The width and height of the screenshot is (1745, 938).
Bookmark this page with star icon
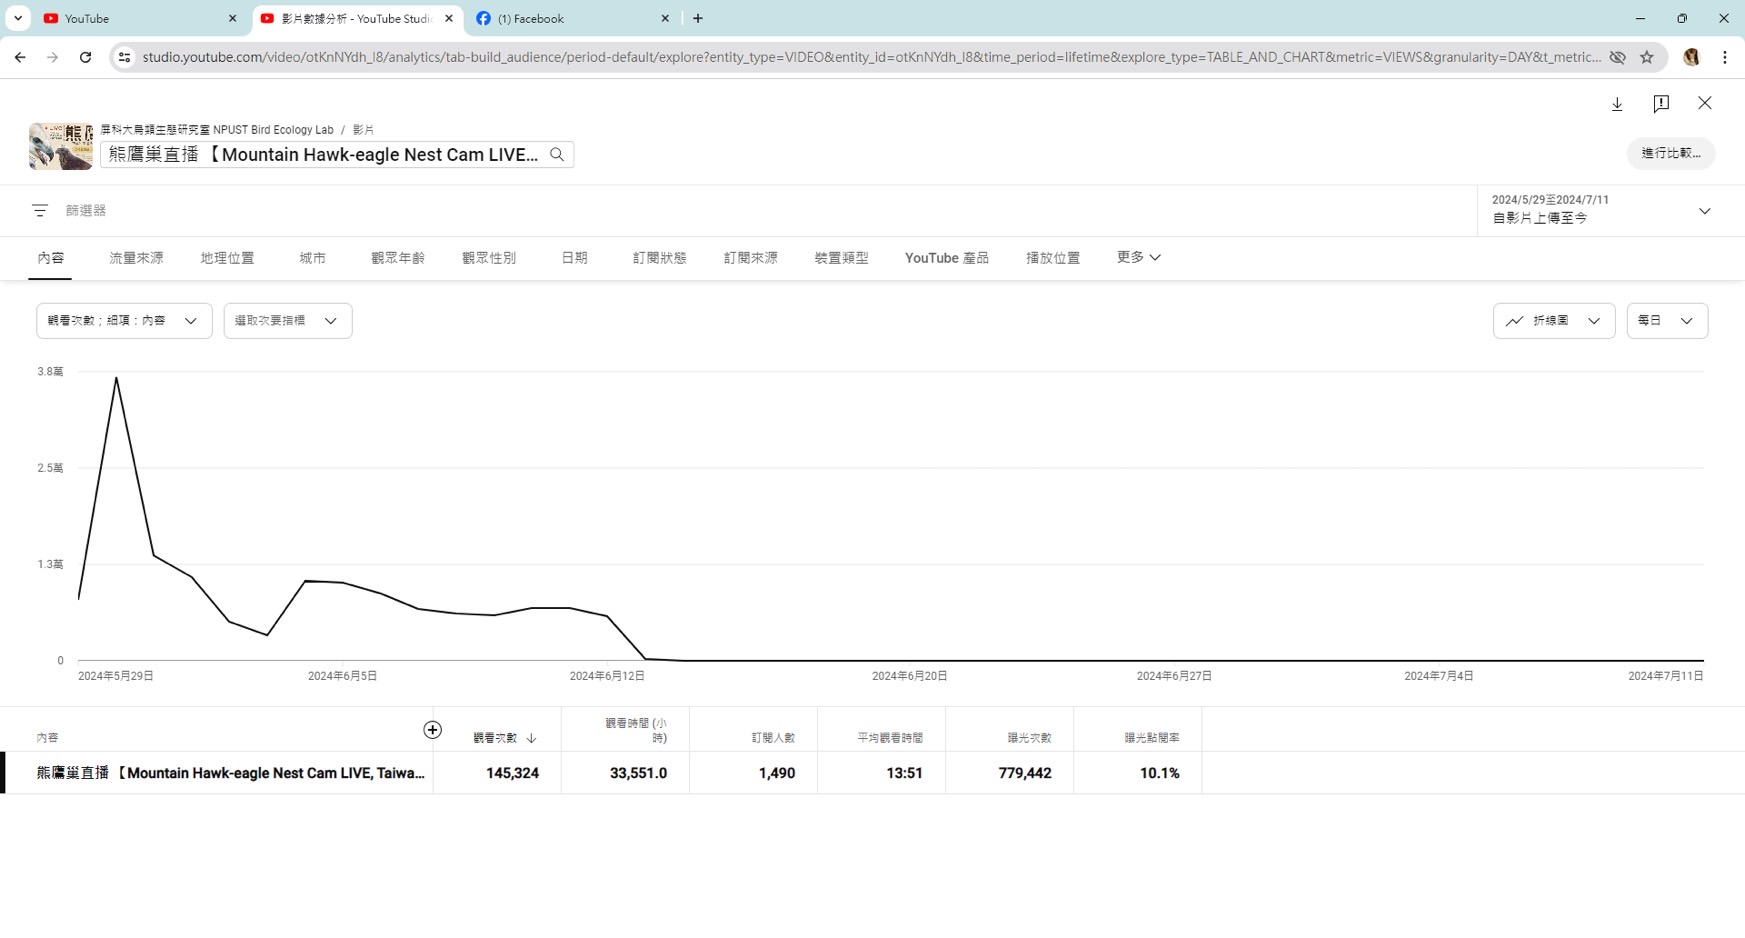[x=1647, y=57]
